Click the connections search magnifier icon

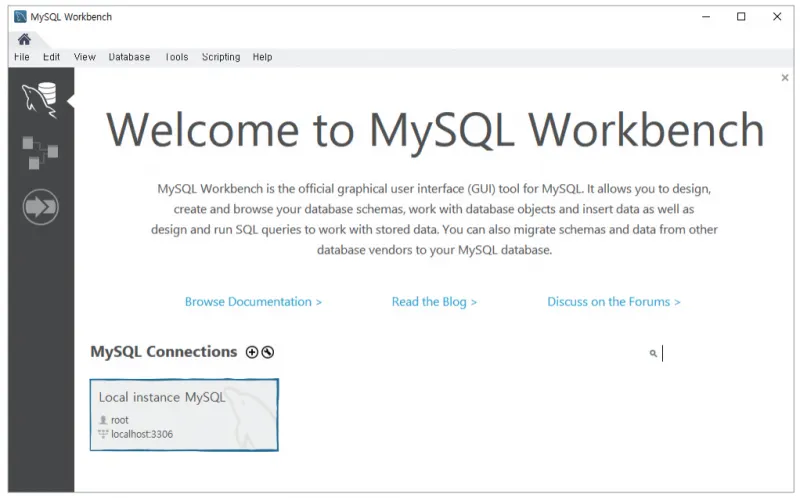(653, 353)
